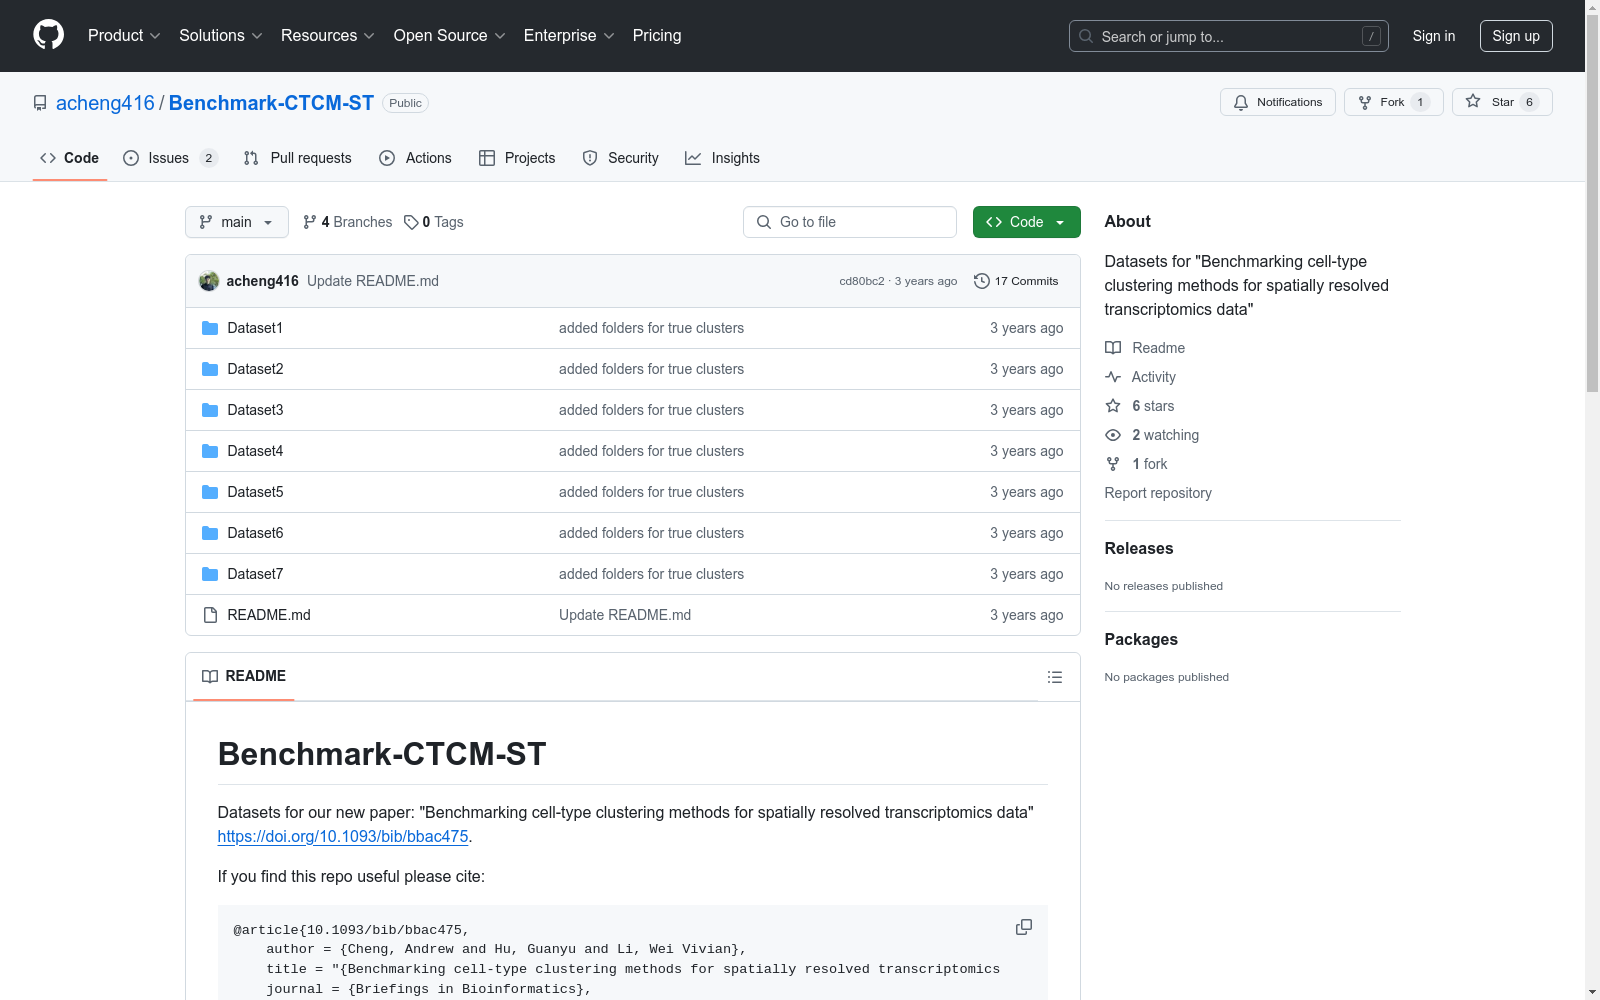The height and width of the screenshot is (1000, 1600).
Task: Click the README.md file icon
Action: pyautogui.click(x=210, y=615)
